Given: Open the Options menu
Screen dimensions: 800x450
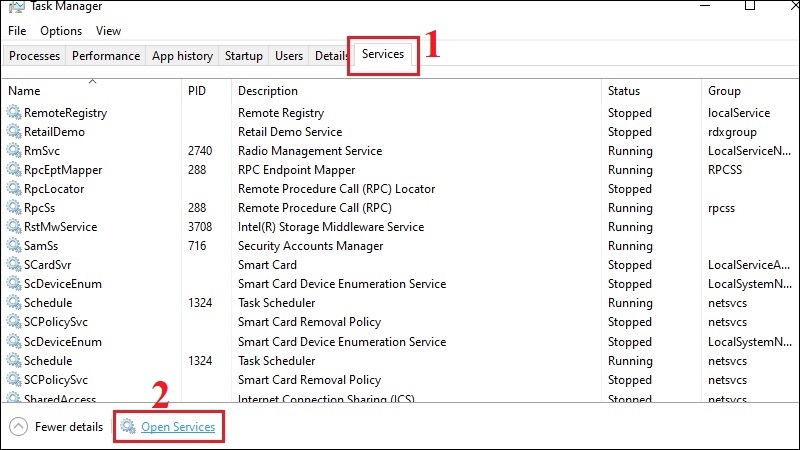Looking at the screenshot, I should pyautogui.click(x=61, y=31).
